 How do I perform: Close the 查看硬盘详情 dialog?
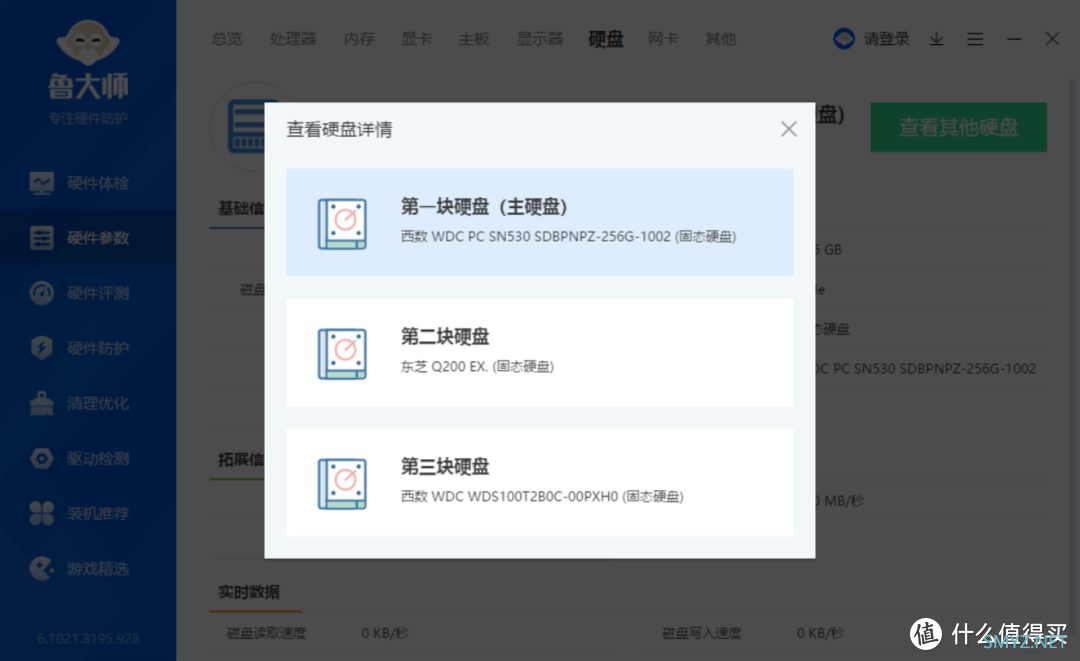(x=789, y=129)
